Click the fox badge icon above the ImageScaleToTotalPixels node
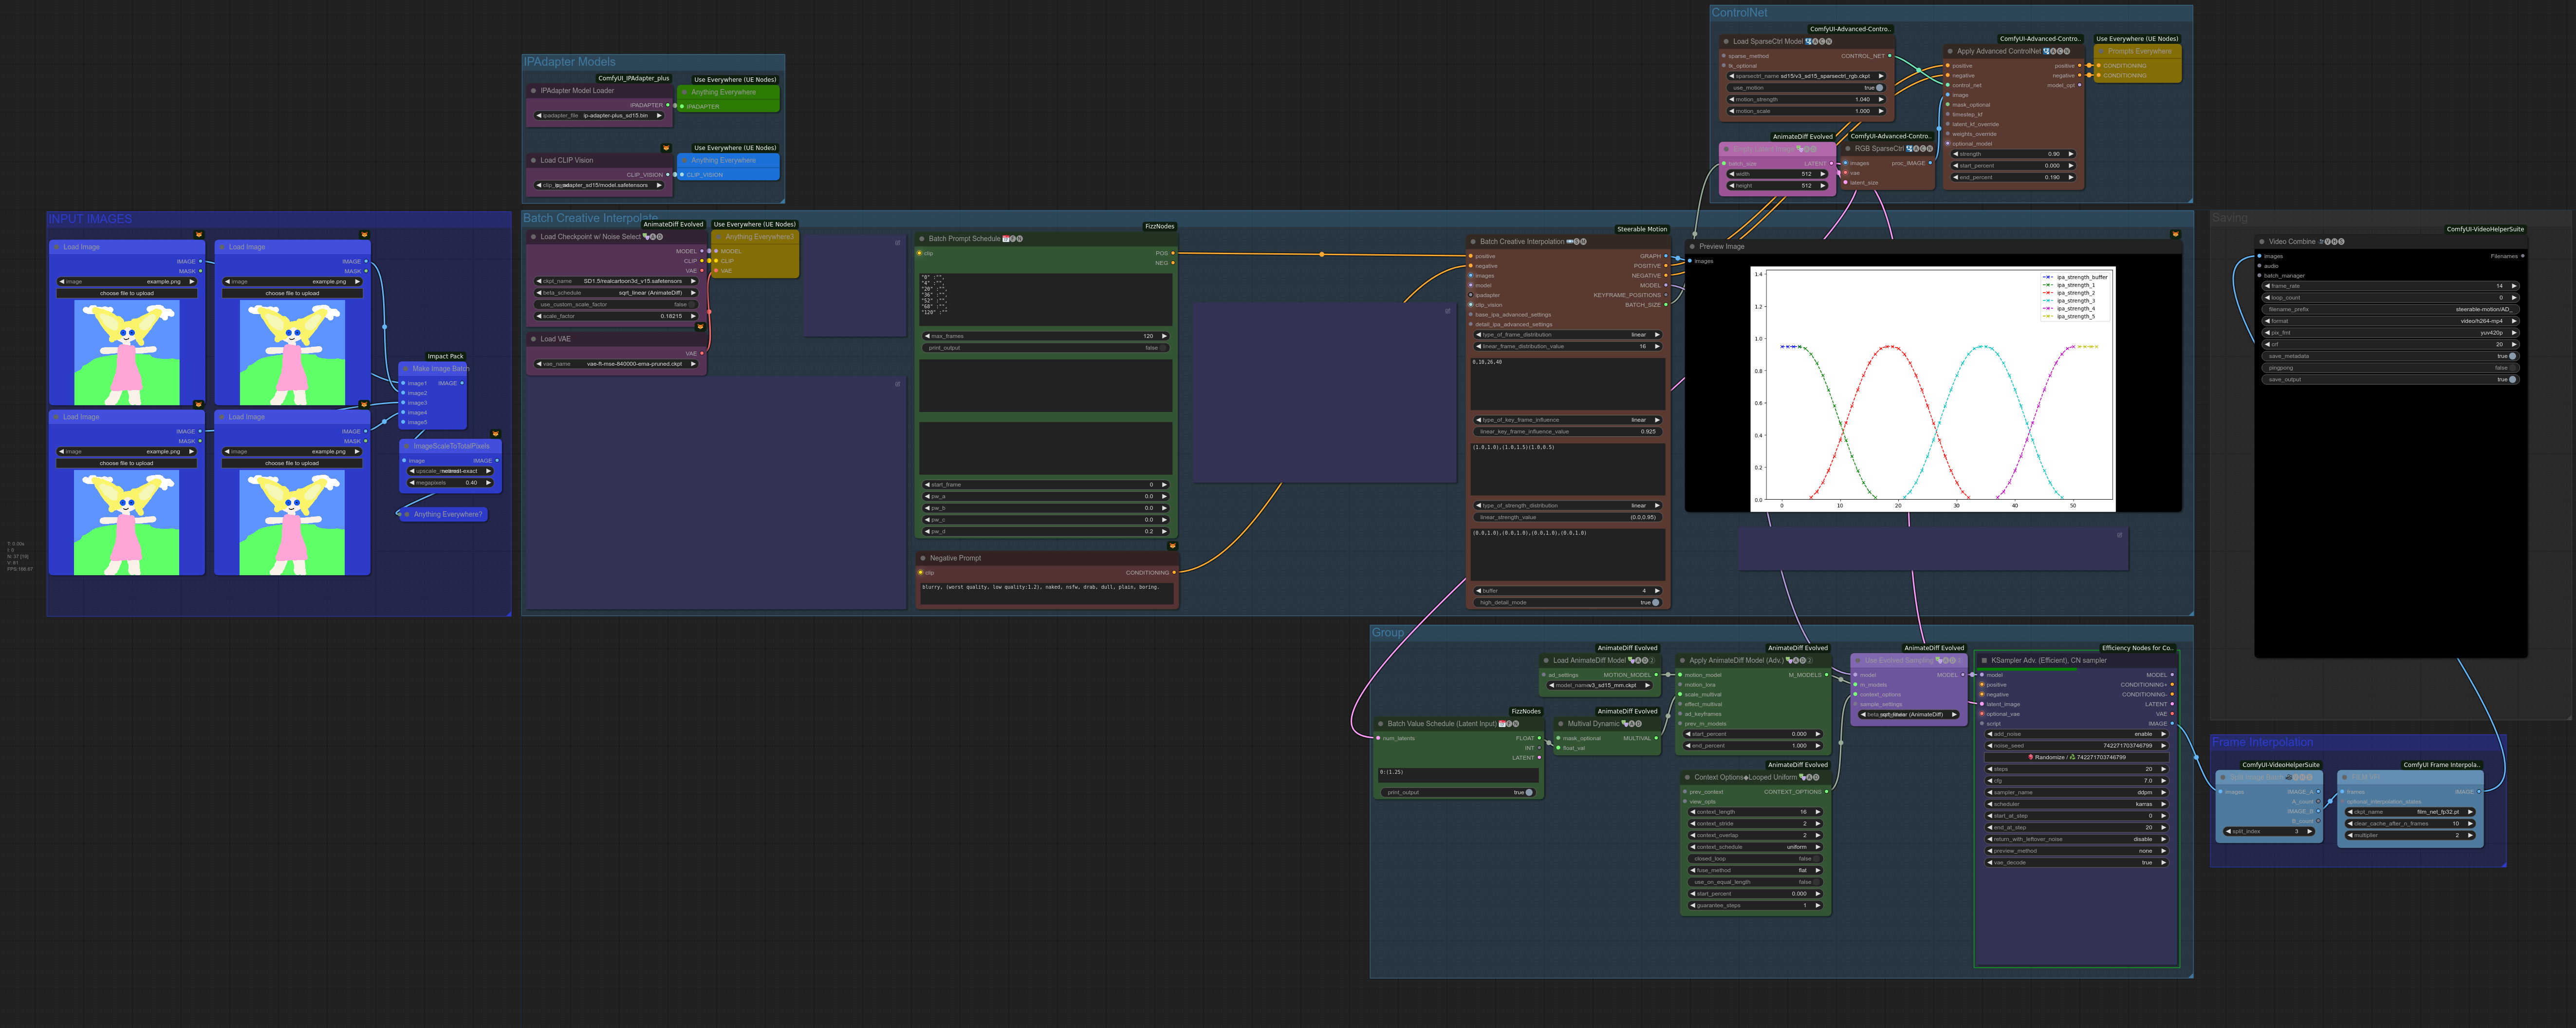This screenshot has height=1028, width=2576. 495,434
